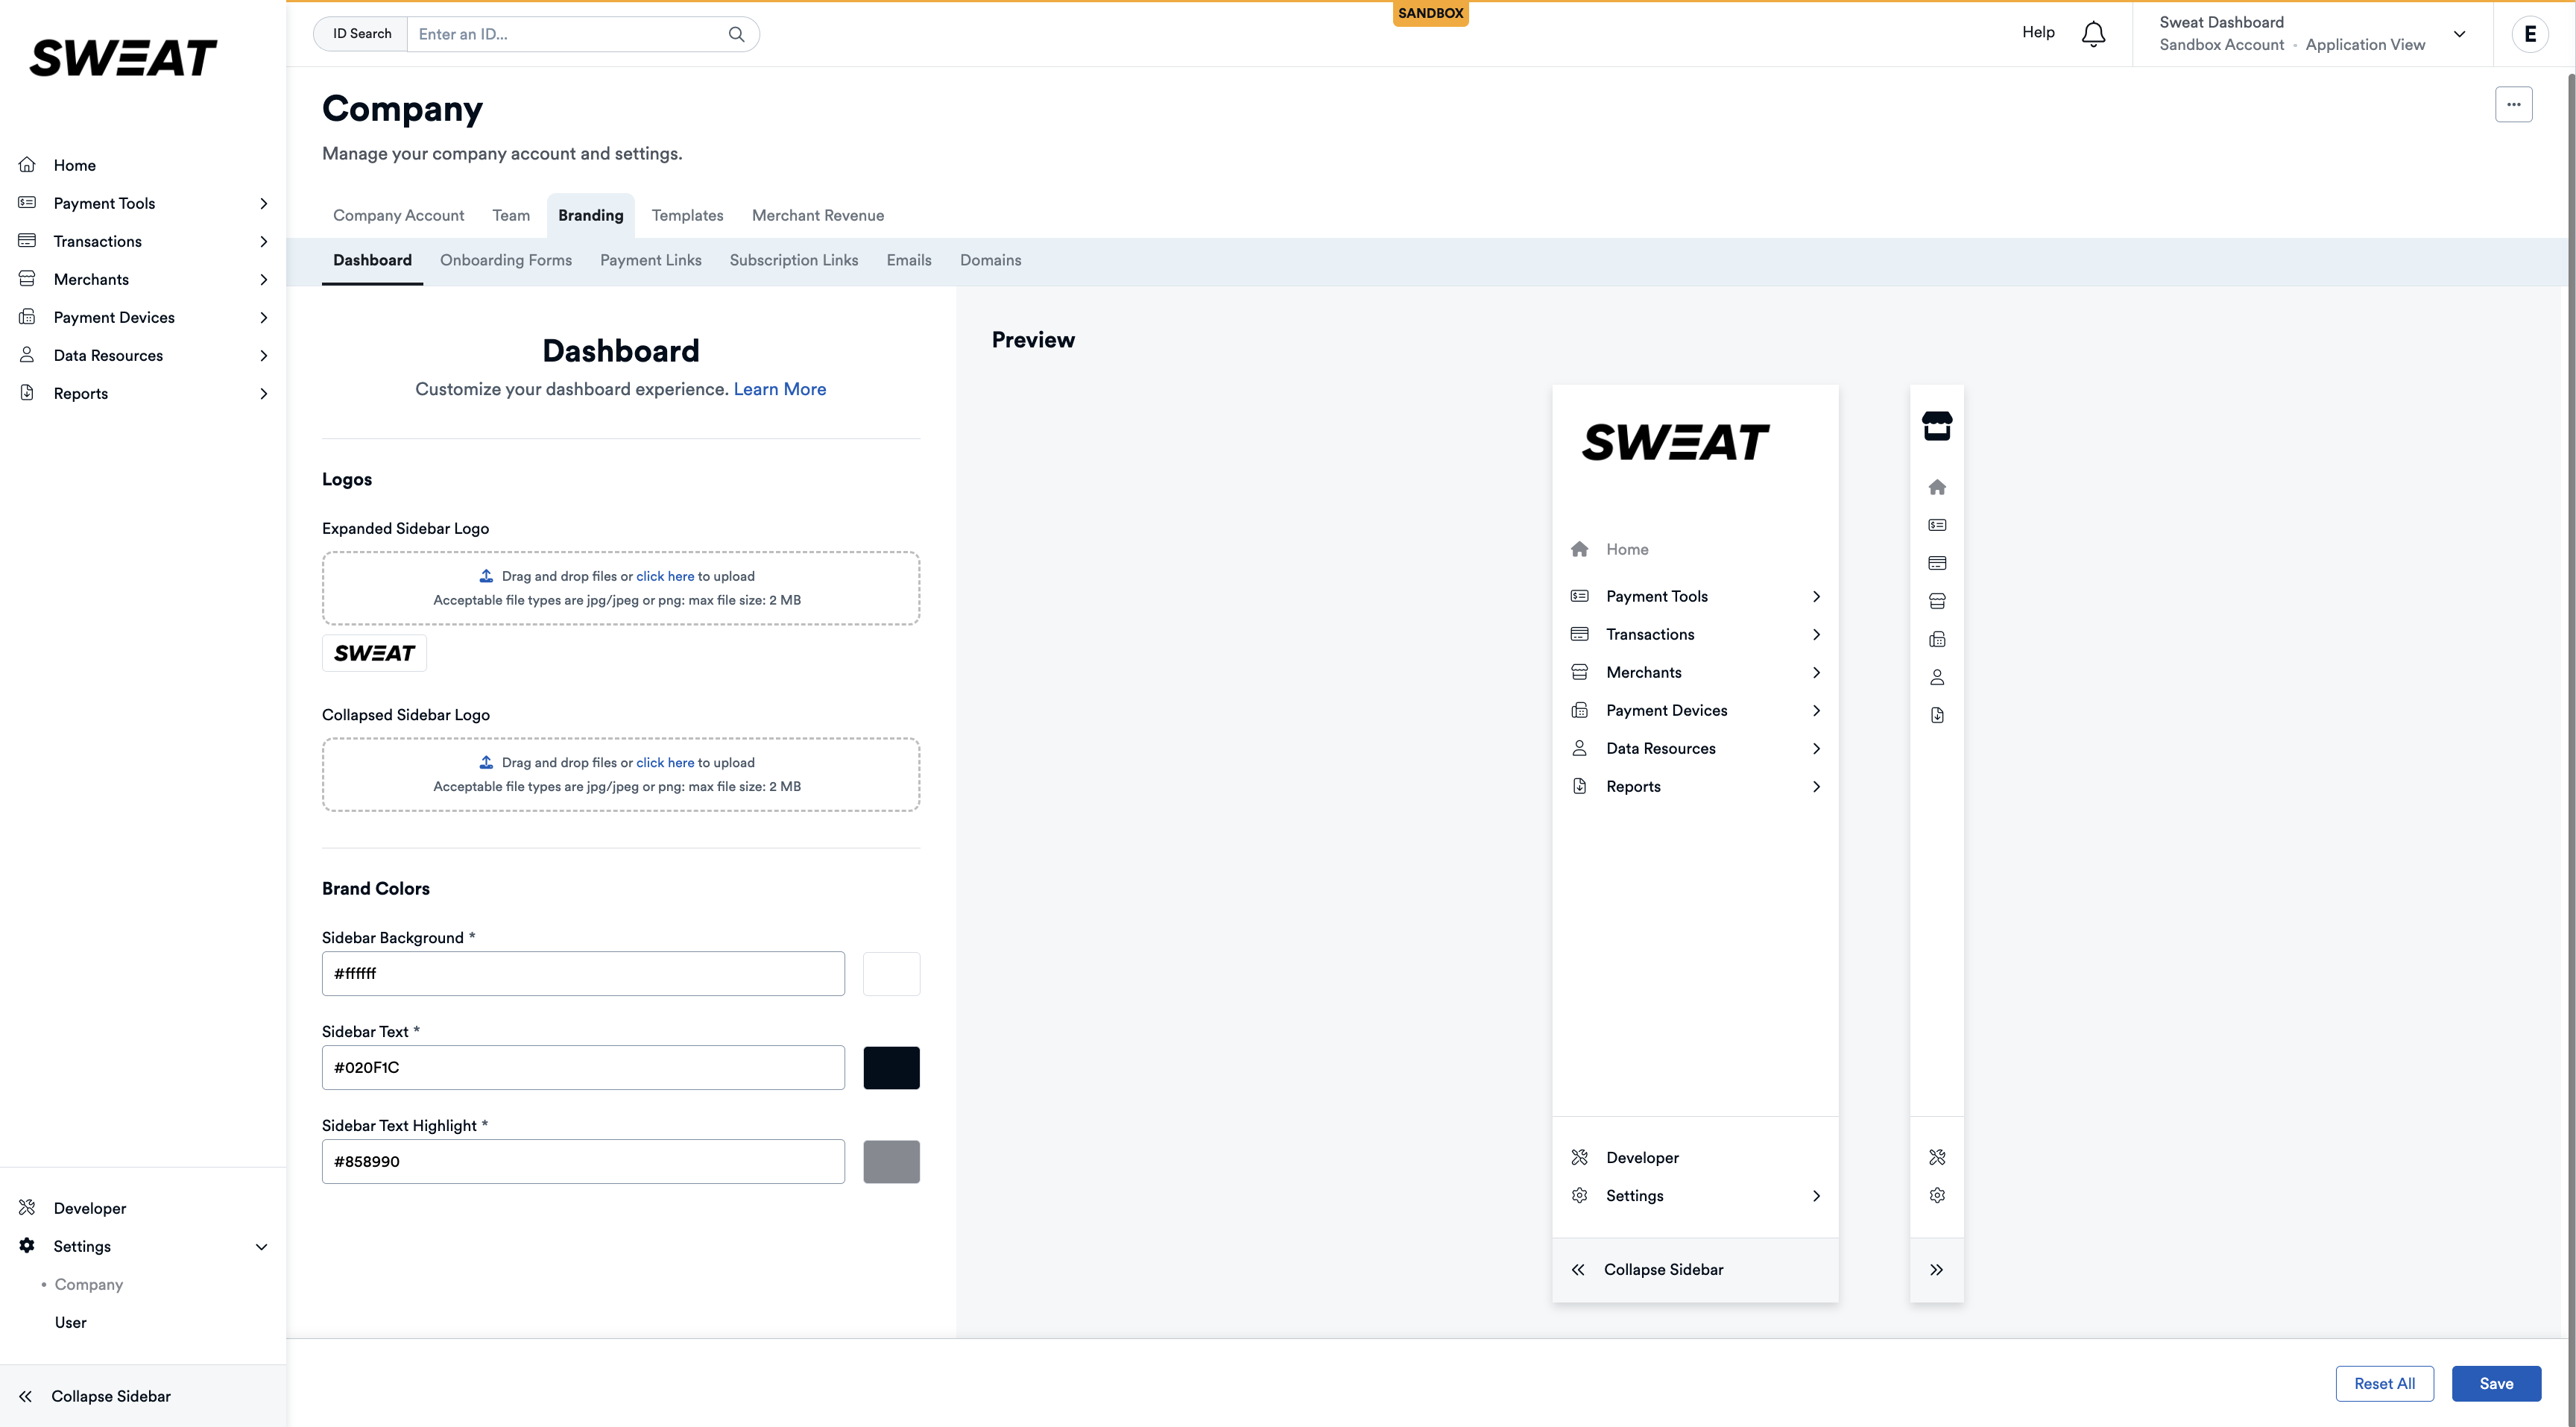The width and height of the screenshot is (2576, 1427).
Task: Click the notifications bell icon
Action: coord(2093,34)
